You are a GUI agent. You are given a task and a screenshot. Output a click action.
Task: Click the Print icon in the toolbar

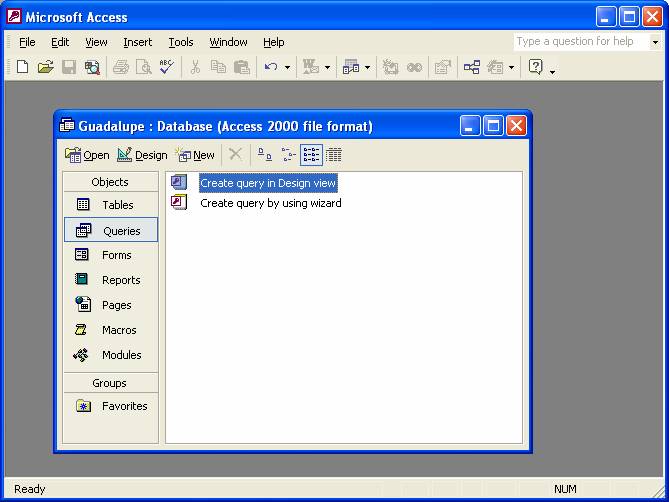[121, 67]
